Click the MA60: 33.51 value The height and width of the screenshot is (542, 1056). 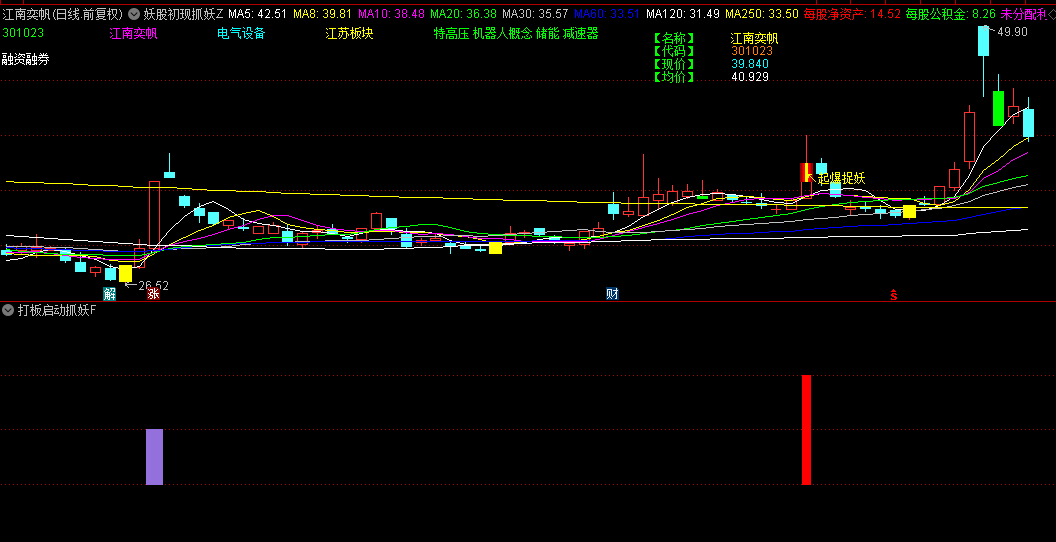coord(607,13)
